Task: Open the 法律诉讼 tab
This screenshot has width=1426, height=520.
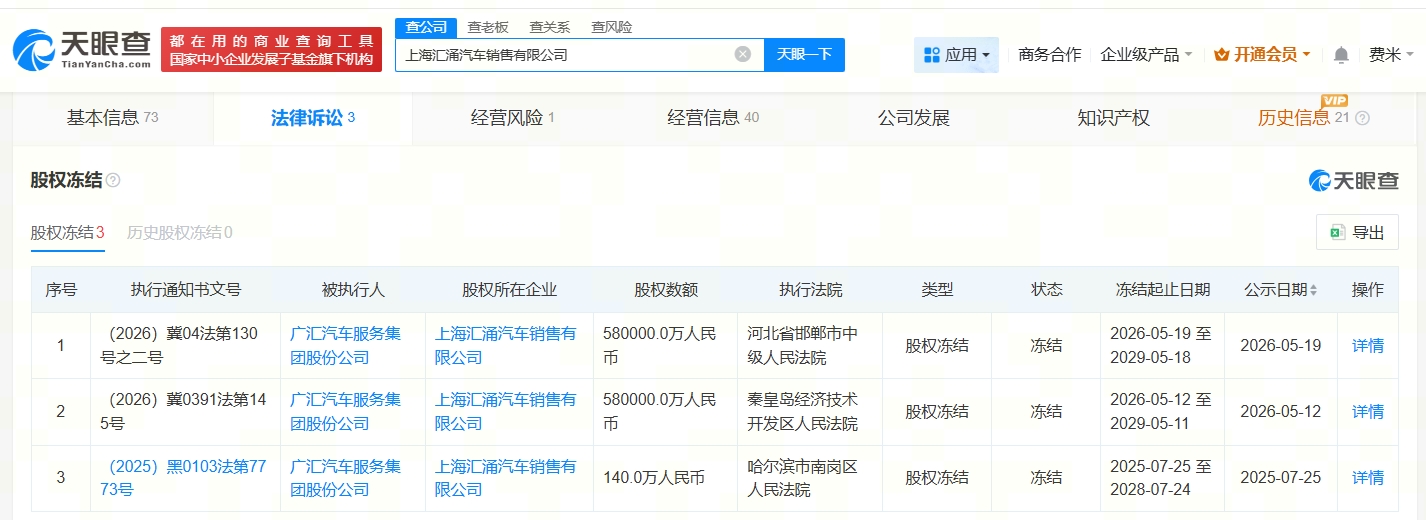Action: 313,118
